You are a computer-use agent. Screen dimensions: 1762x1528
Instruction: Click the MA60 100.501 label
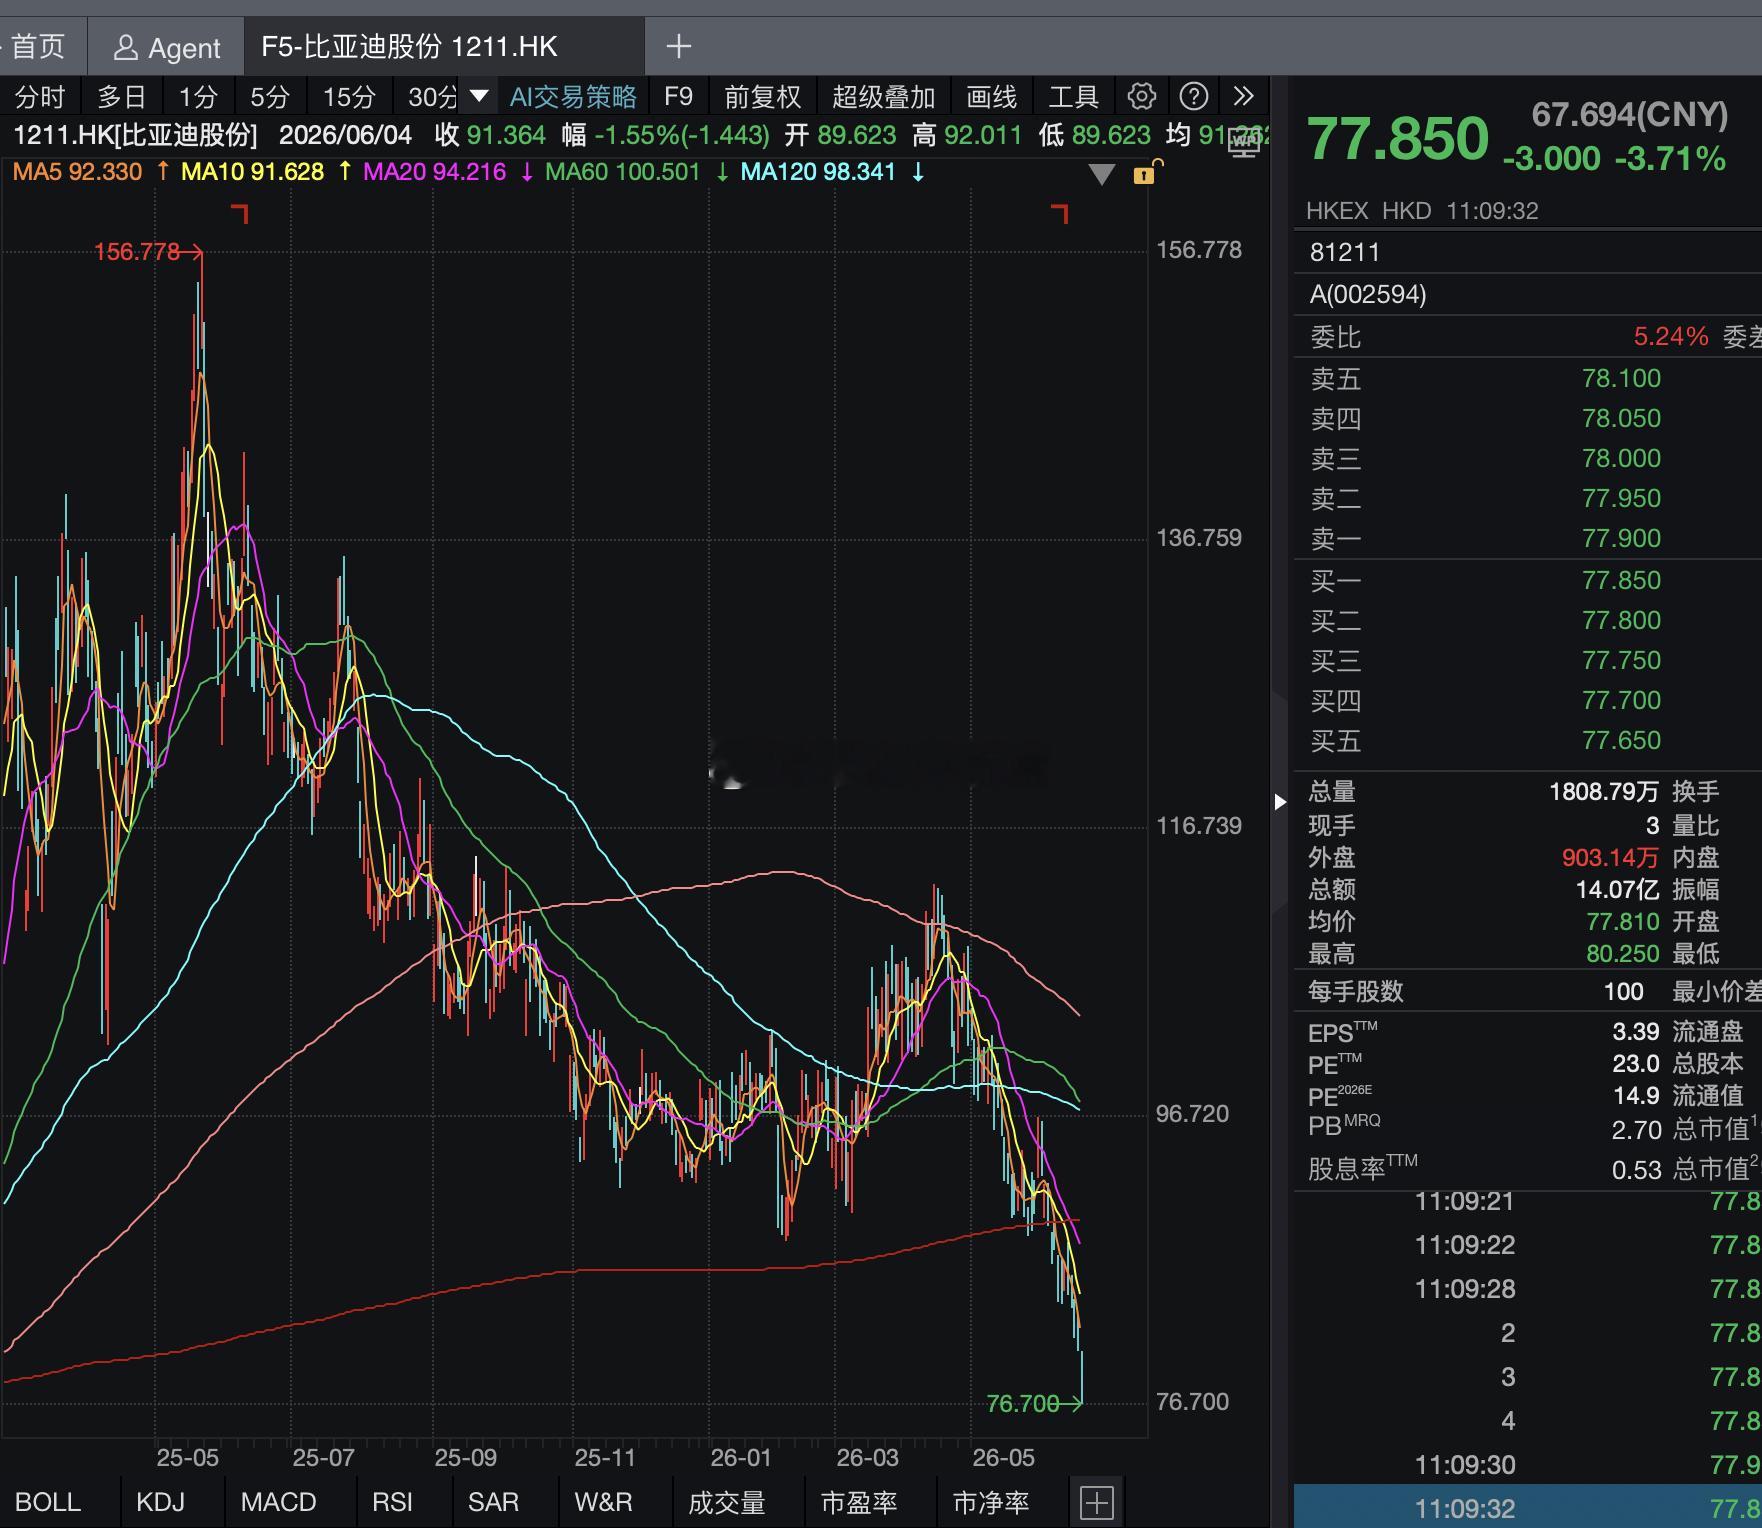(x=622, y=172)
